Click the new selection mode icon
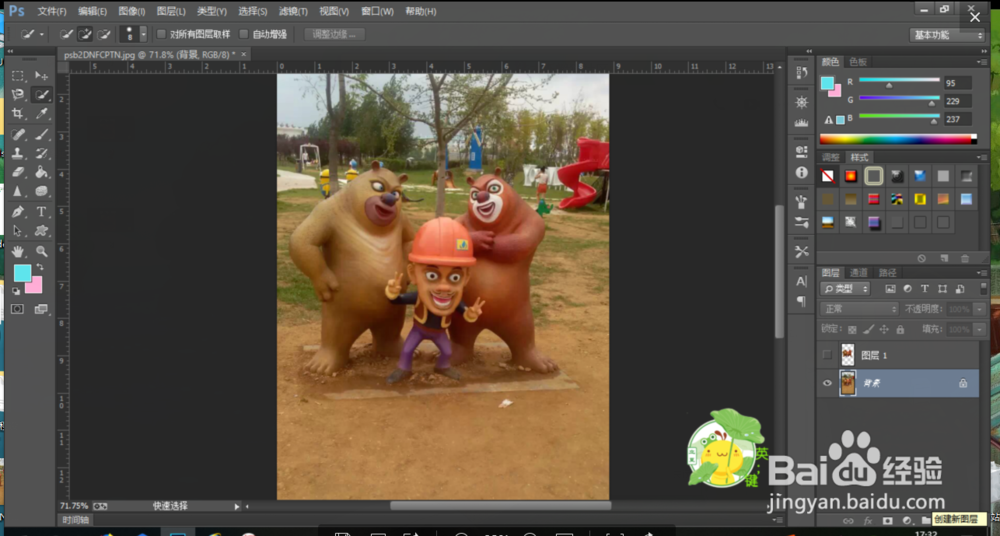 pyautogui.click(x=66, y=34)
